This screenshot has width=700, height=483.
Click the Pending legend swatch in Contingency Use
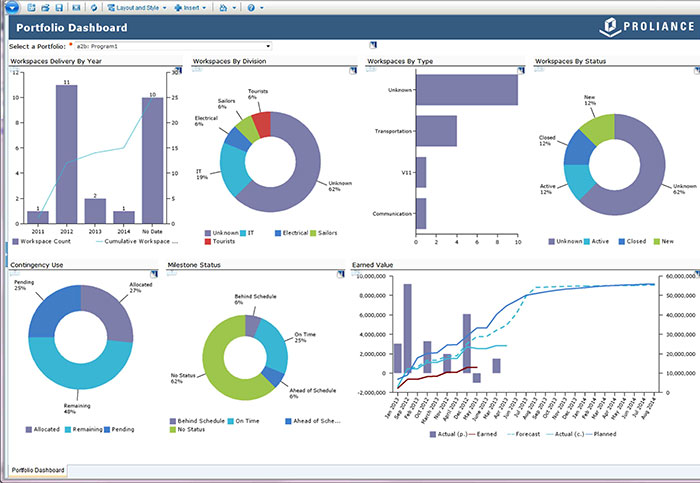pos(107,429)
